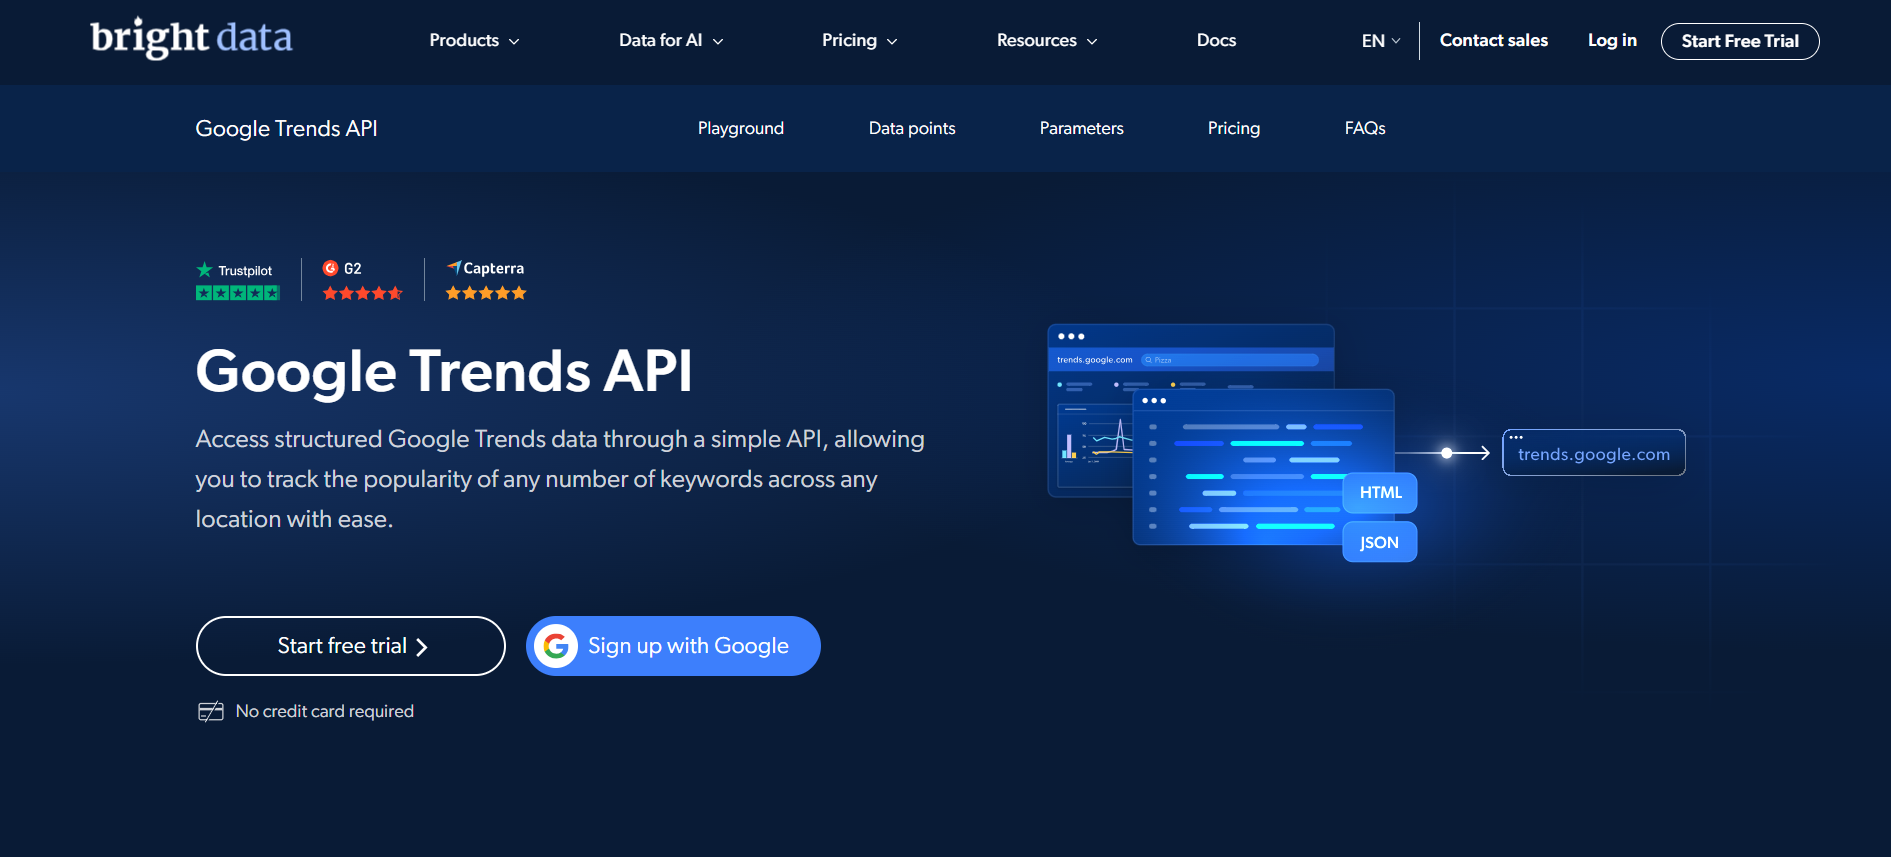Click the credit card icon
1891x857 pixels.
(211, 711)
